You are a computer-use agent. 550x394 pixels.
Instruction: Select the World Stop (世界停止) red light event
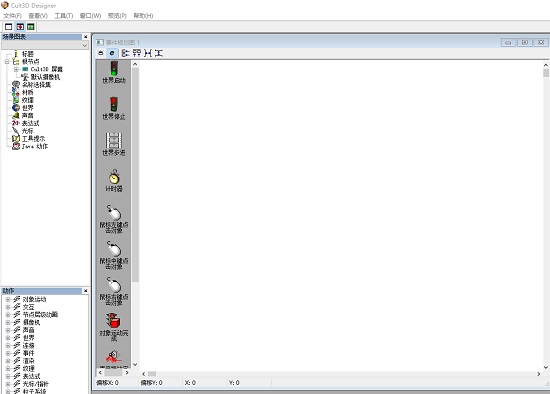pos(114,108)
